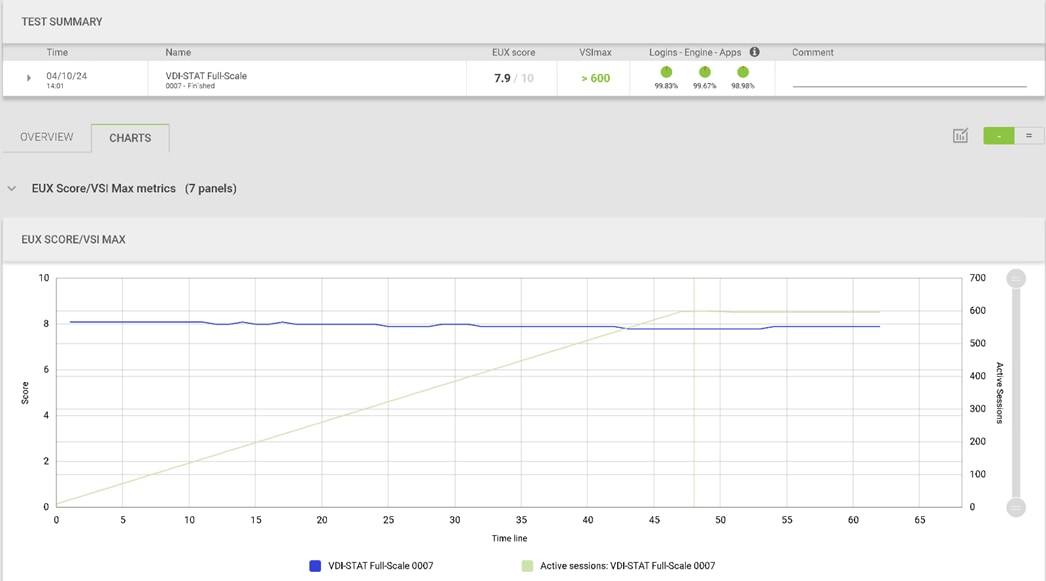Click the bottom handle of the vertical range slider

coord(1016,508)
